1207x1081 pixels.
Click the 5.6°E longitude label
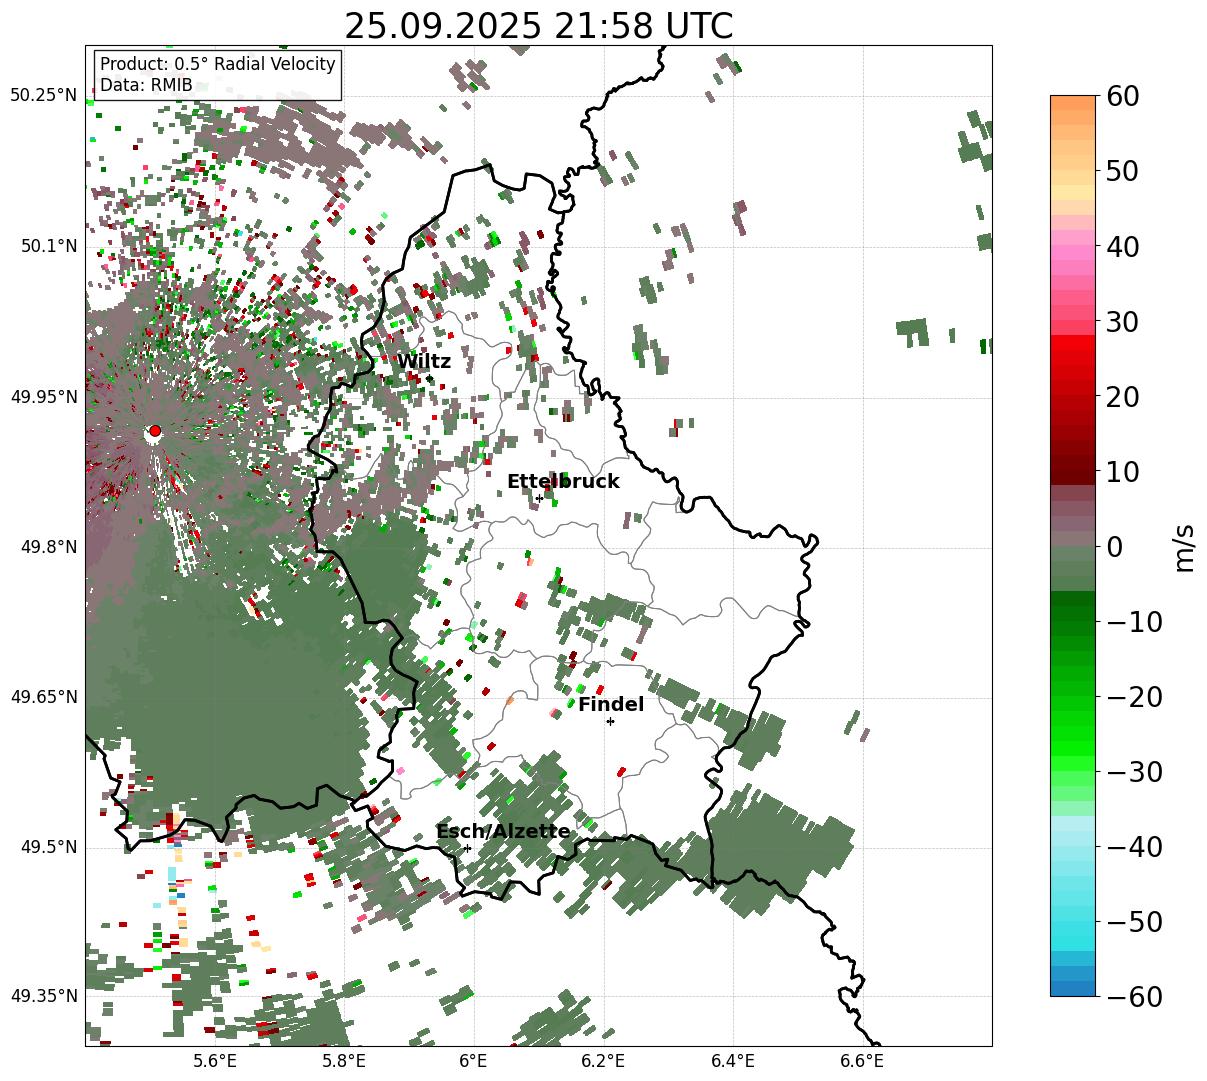click(x=215, y=1061)
